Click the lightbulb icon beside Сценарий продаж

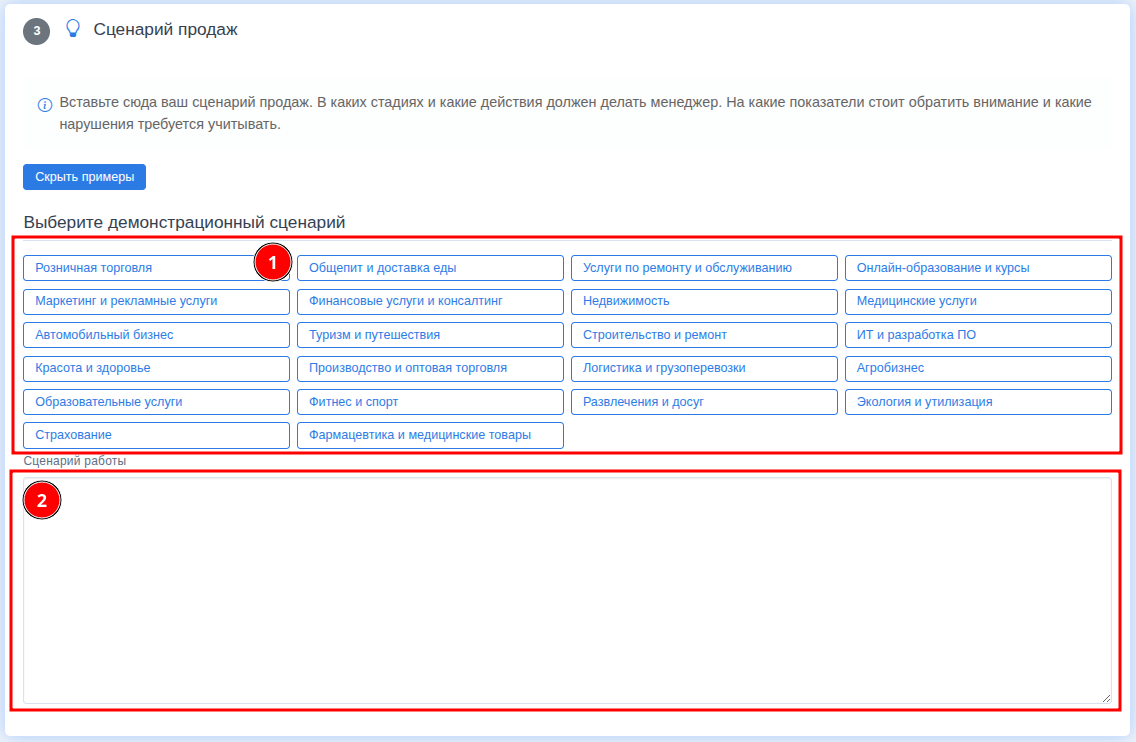[72, 29]
